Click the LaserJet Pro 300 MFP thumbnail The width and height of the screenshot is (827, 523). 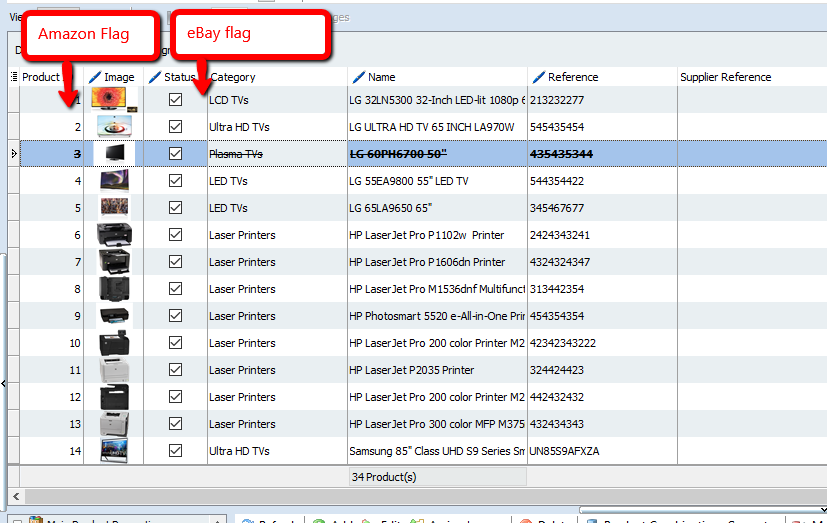114,424
